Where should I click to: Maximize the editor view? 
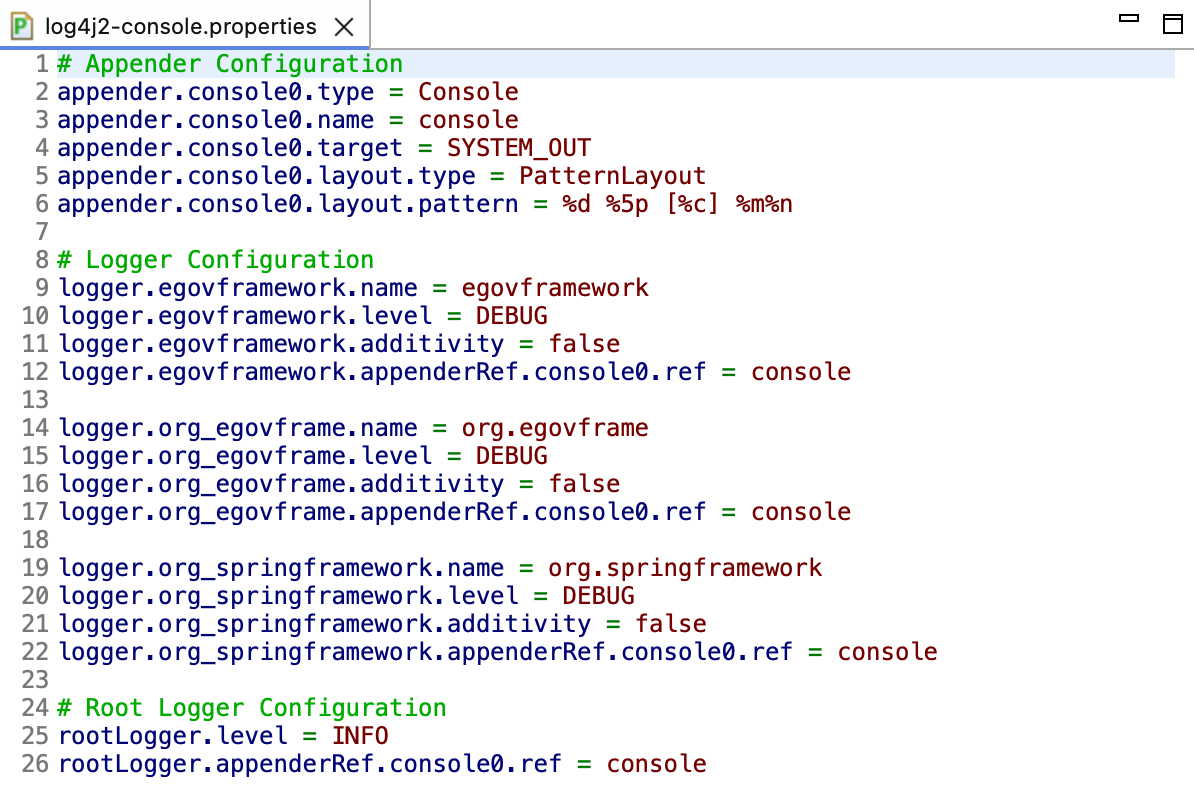point(1172,23)
